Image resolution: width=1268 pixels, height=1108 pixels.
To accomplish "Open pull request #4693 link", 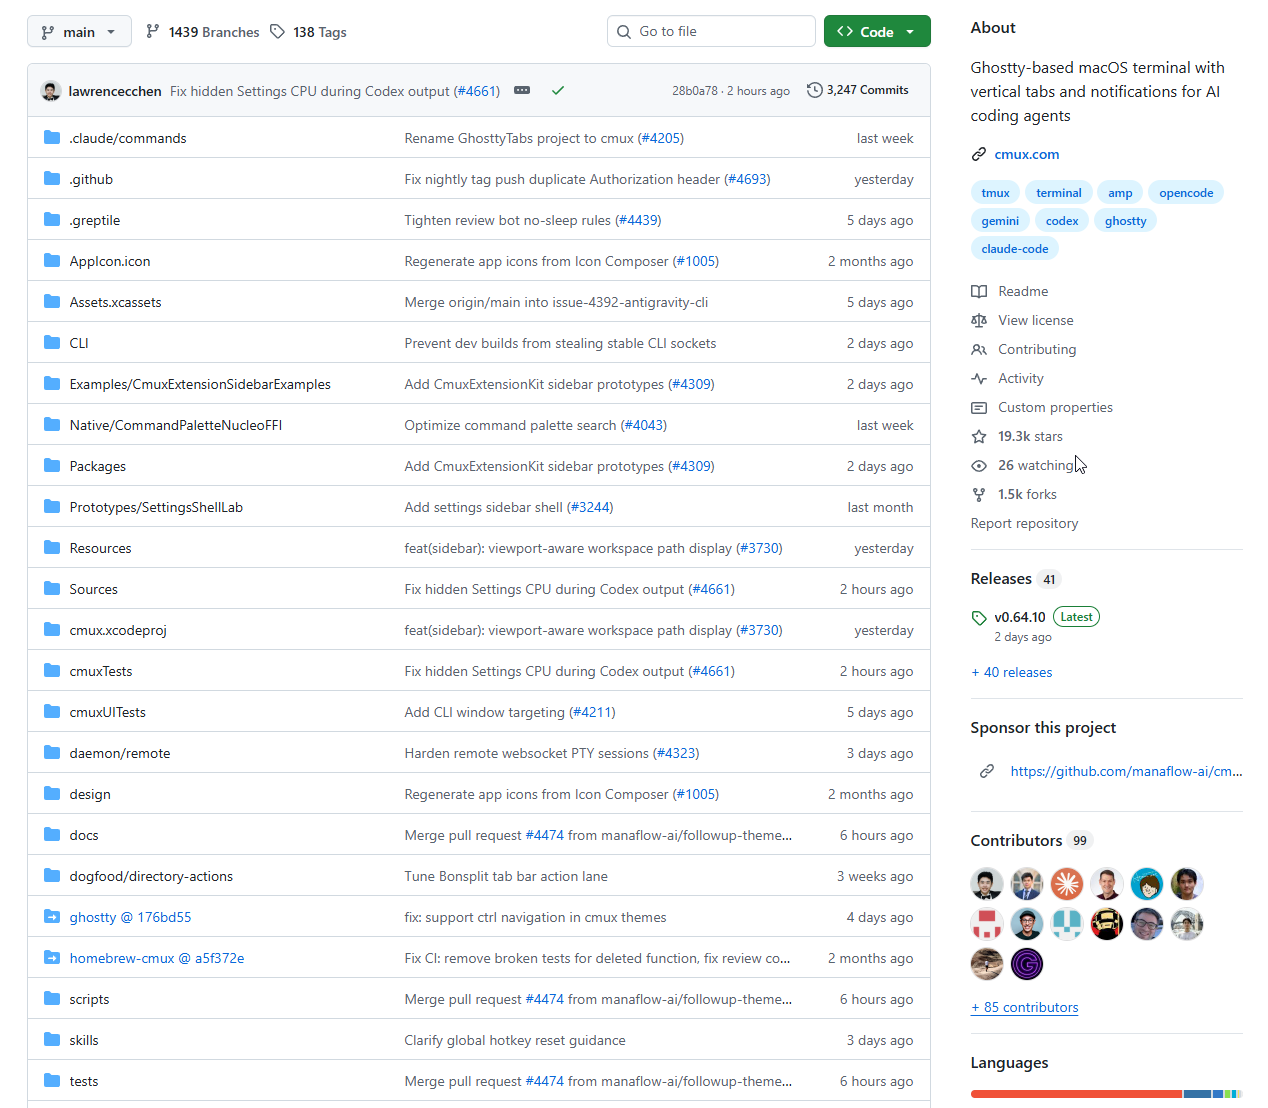I will point(747,179).
